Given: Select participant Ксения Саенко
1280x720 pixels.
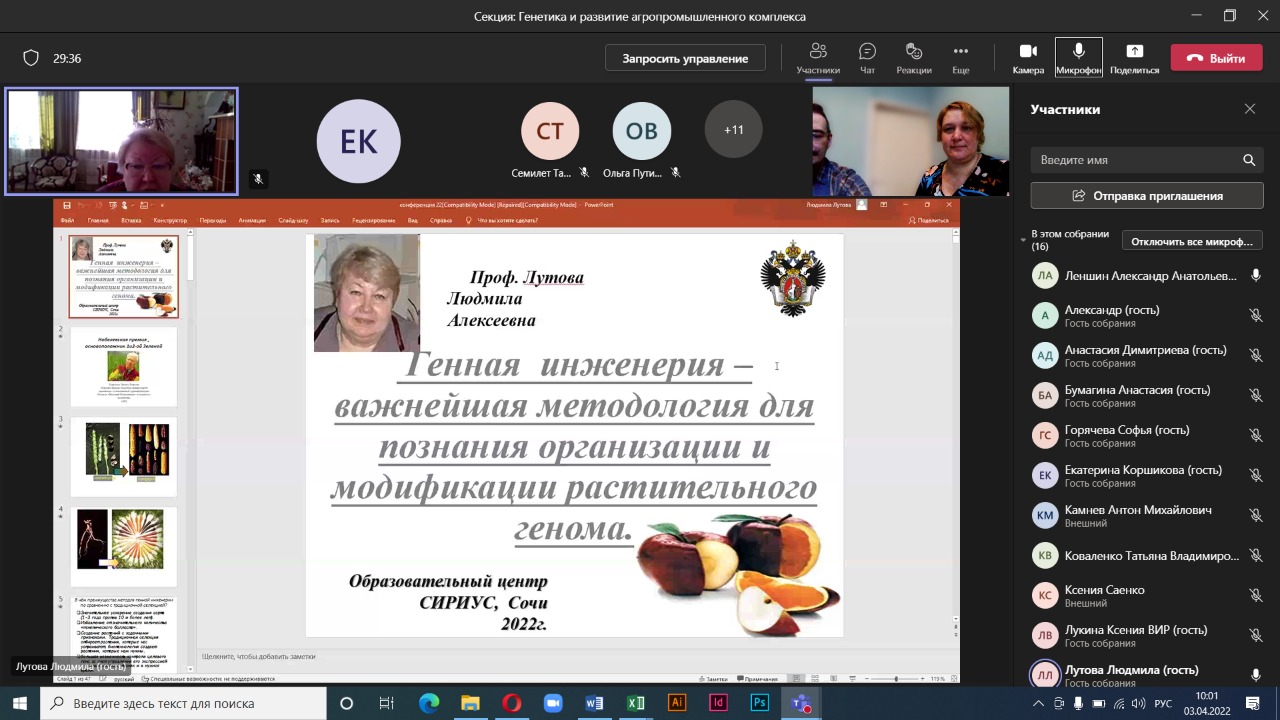Looking at the screenshot, I should [1147, 595].
